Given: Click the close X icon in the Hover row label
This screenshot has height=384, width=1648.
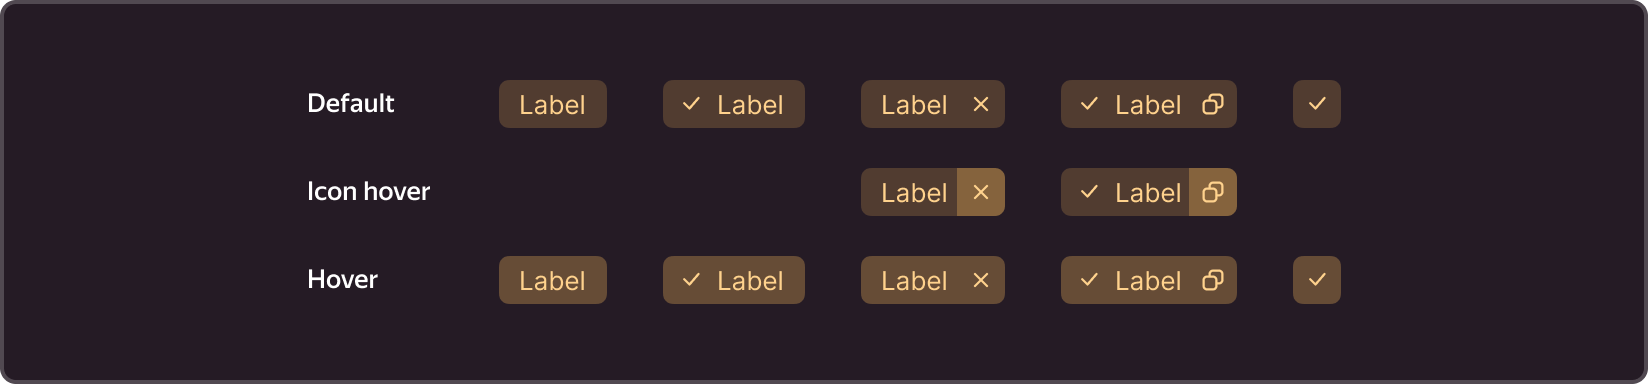Looking at the screenshot, I should tap(981, 280).
